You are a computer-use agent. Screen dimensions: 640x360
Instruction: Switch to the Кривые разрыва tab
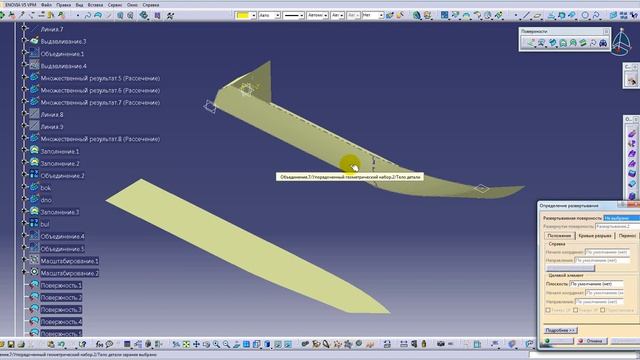coord(595,236)
